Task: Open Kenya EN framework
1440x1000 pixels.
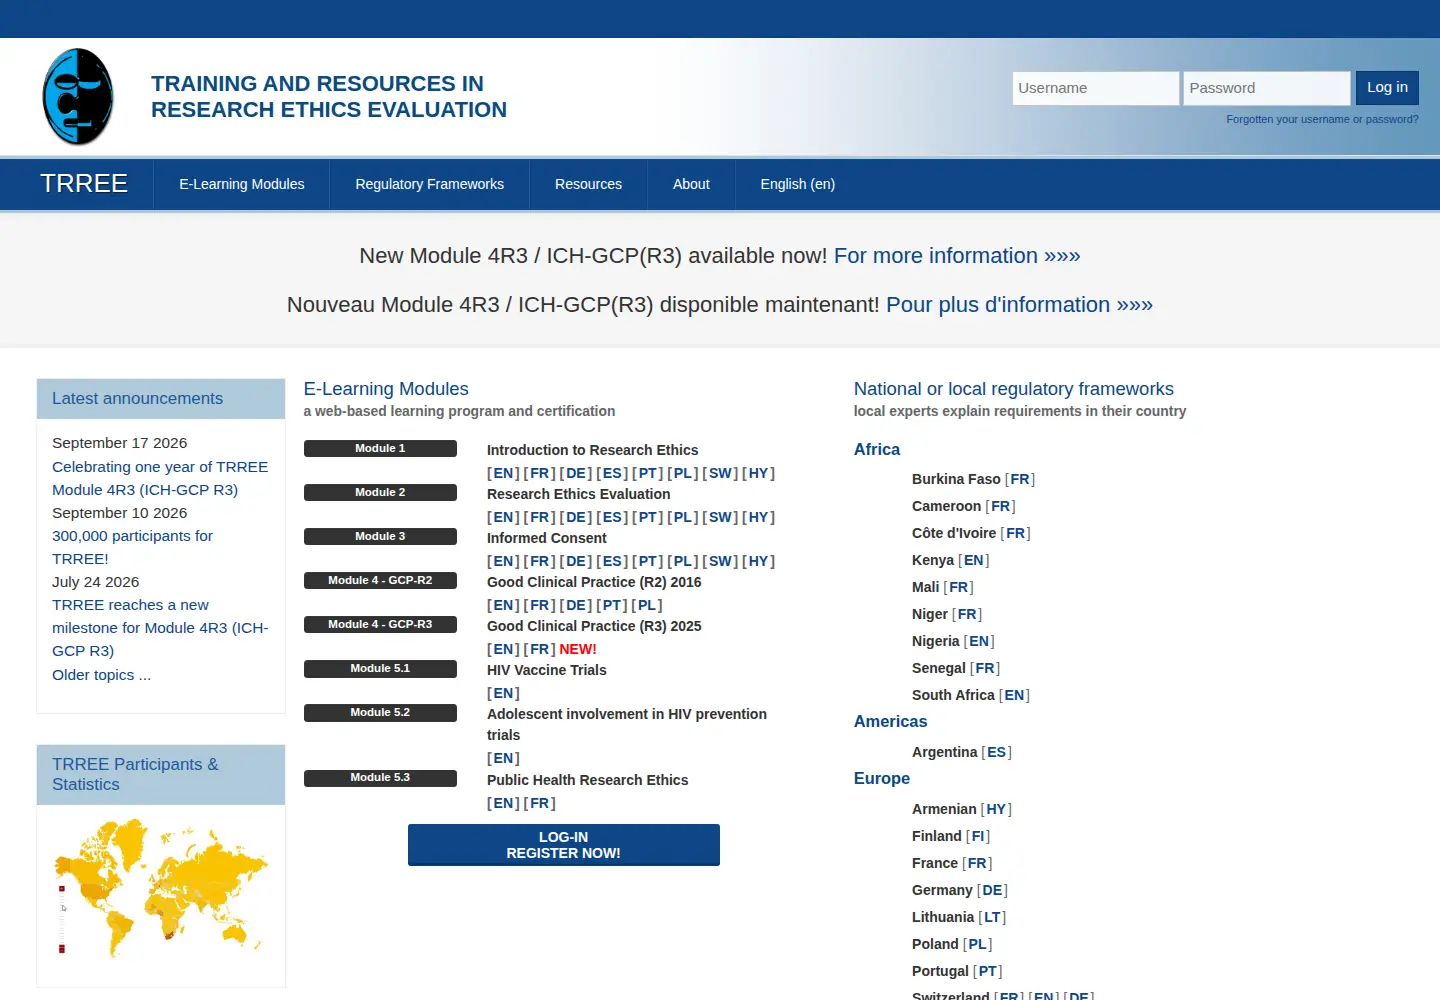Action: (x=974, y=560)
